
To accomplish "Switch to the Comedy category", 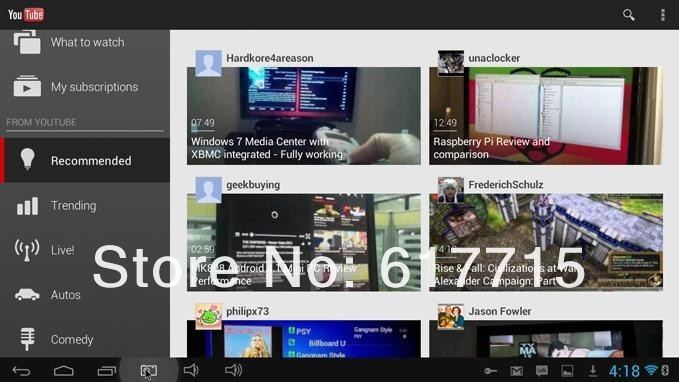I will (x=85, y=339).
